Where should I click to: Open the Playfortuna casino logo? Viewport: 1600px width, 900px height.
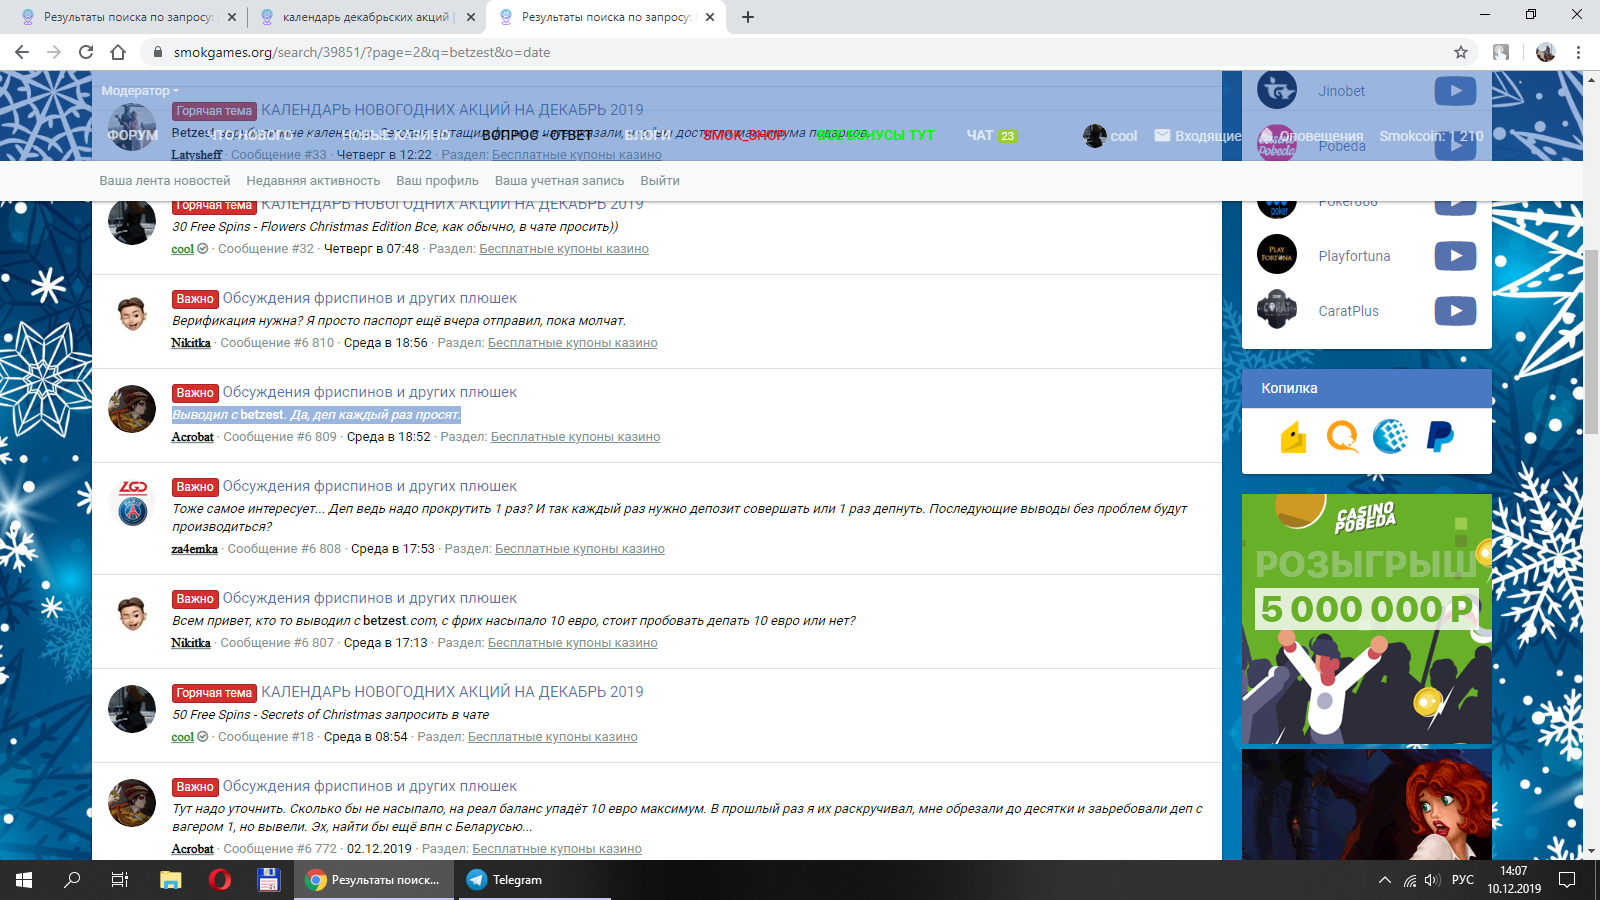click(1277, 254)
